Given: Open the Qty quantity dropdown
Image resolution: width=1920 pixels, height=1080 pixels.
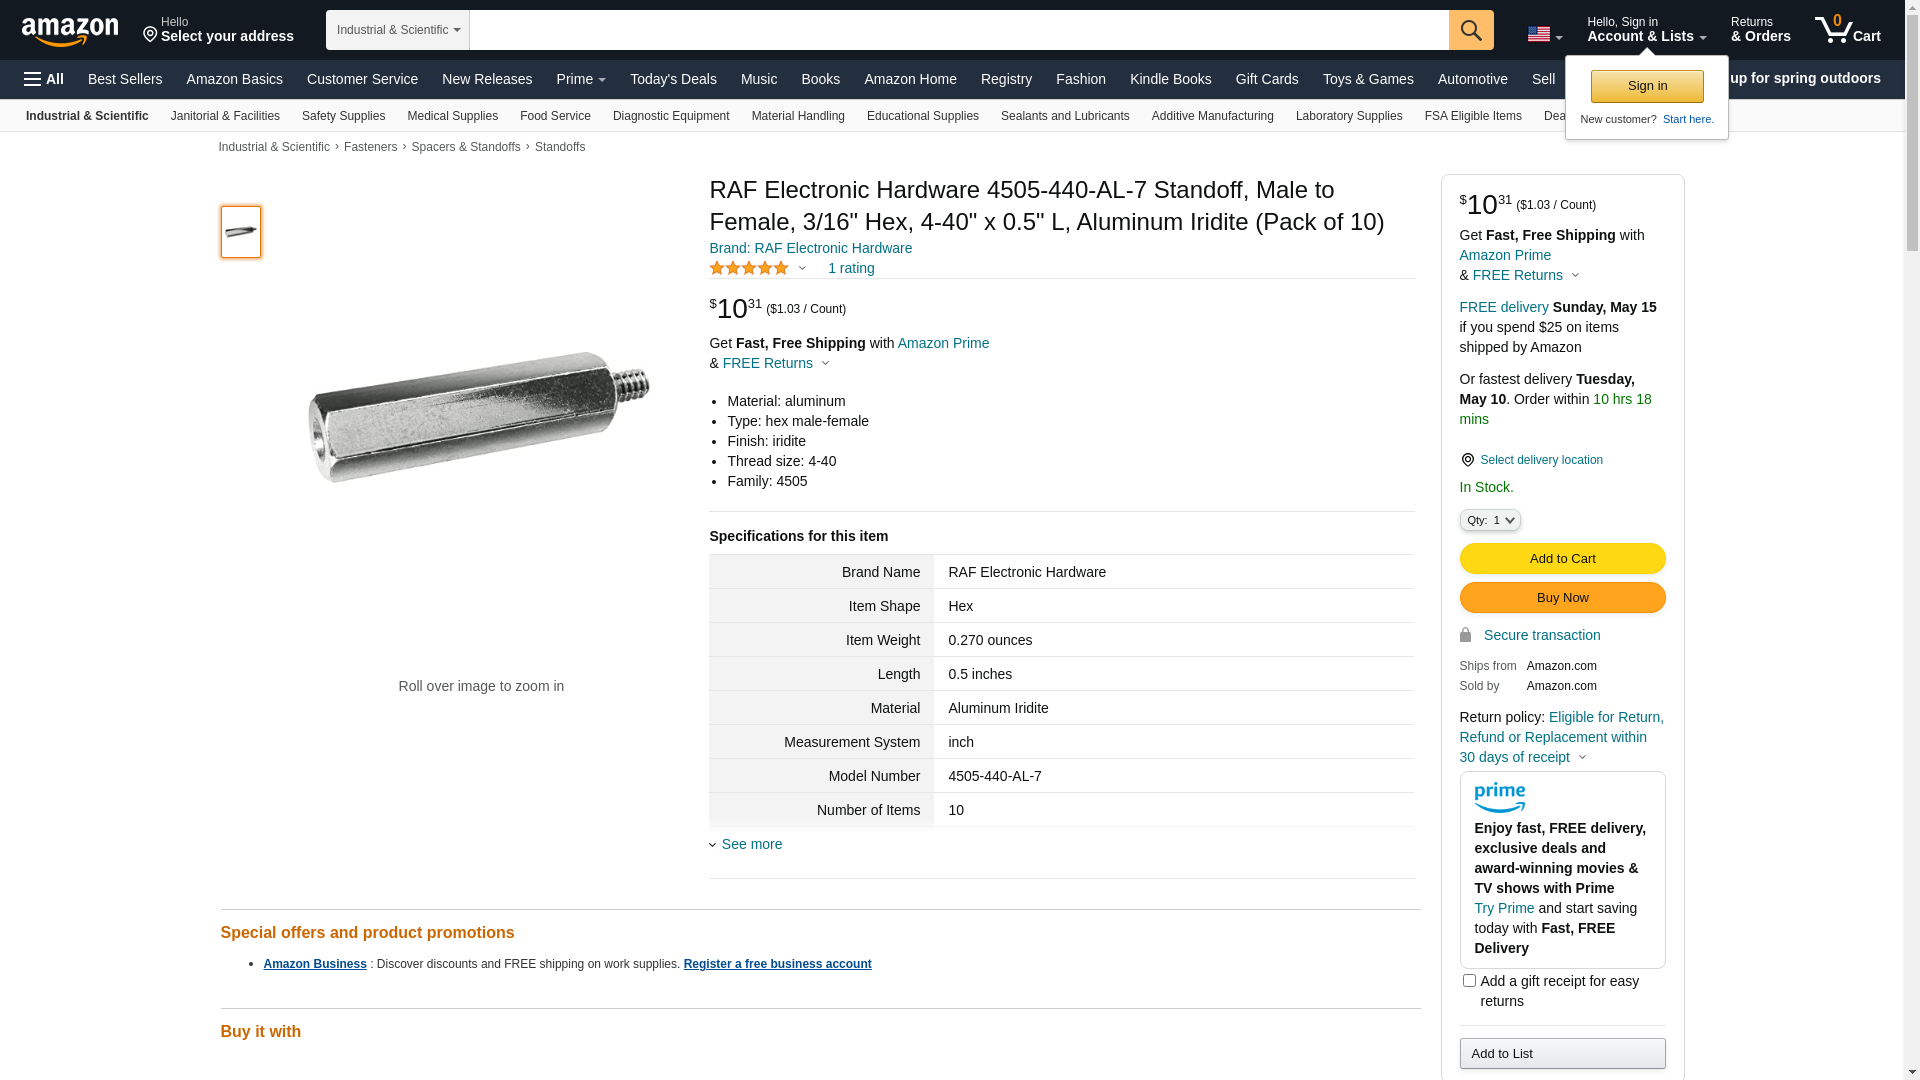Looking at the screenshot, I should (1490, 520).
